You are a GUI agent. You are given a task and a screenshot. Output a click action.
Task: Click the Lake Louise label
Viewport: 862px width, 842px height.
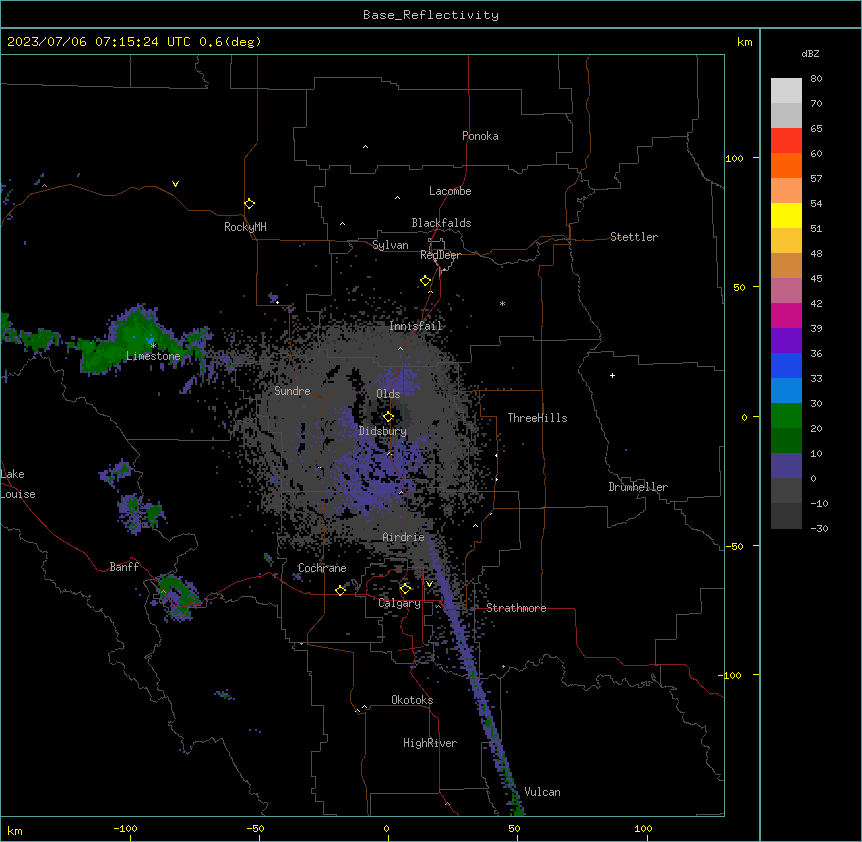pyautogui.click(x=18, y=484)
